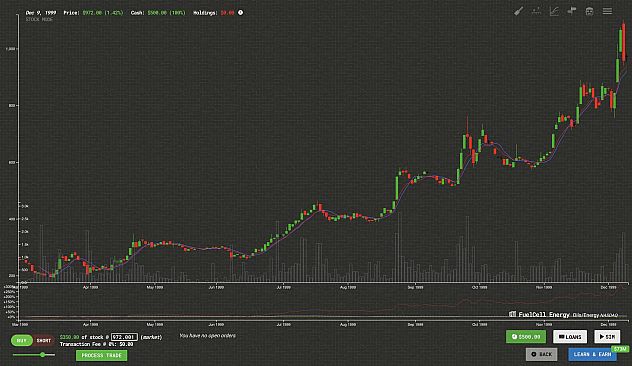632x366 pixels.
Task: Open LEARN & EARN section
Action: [x=592, y=354]
